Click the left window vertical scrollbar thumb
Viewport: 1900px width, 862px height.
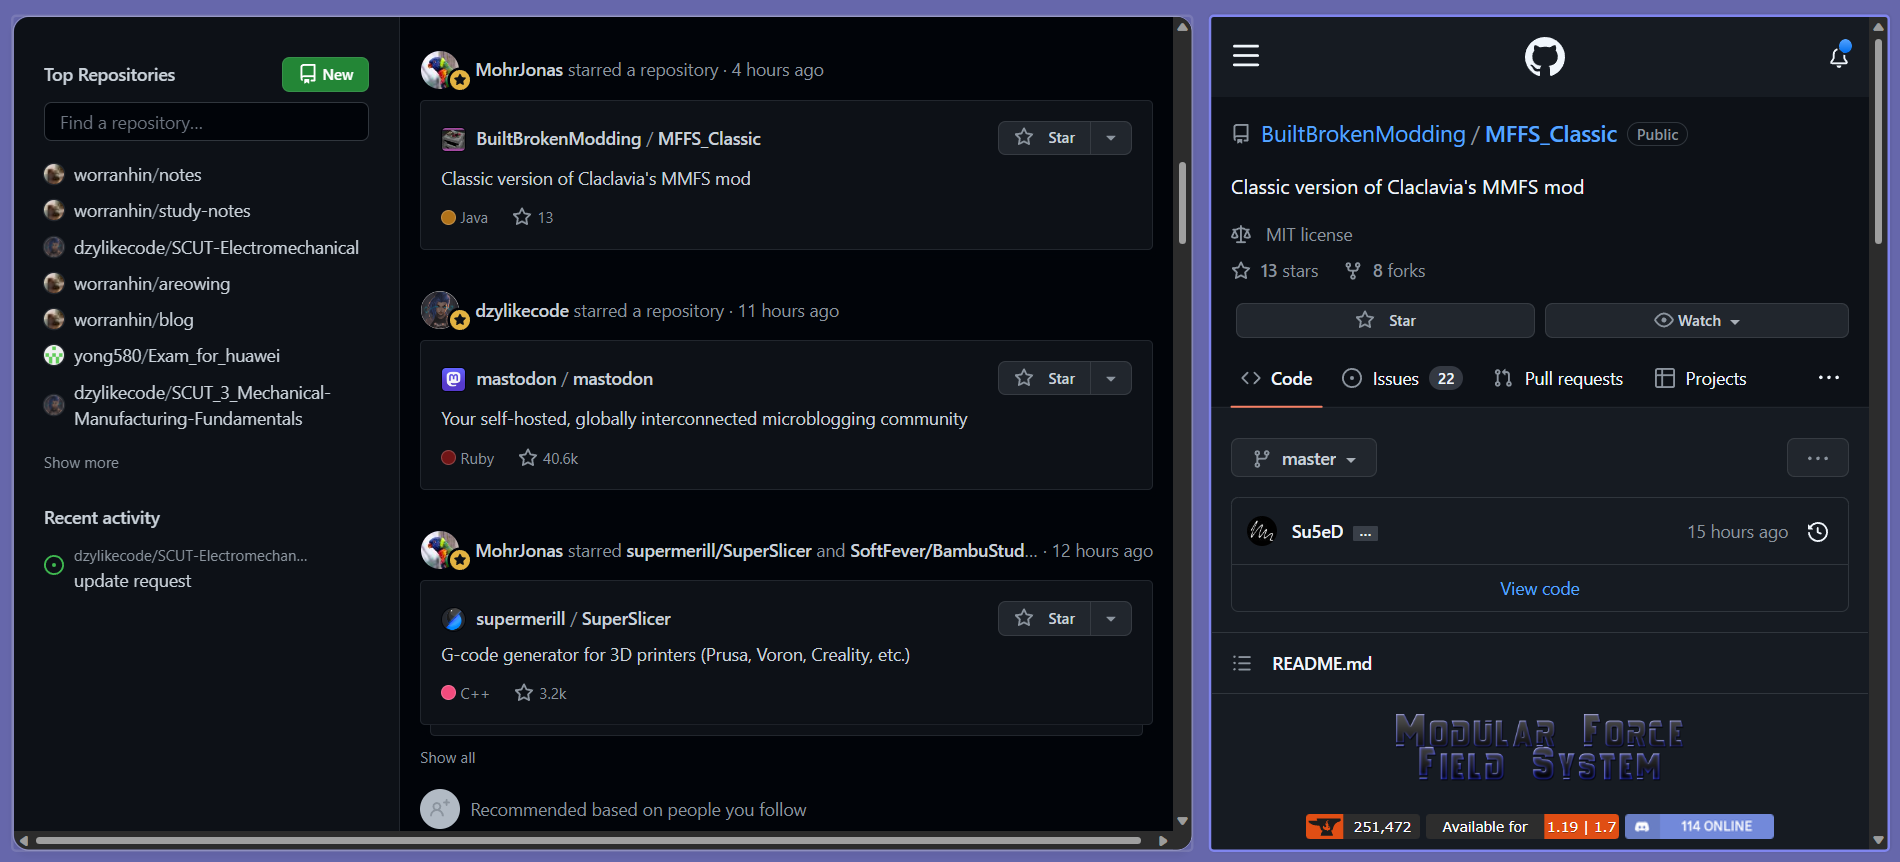(x=1182, y=203)
